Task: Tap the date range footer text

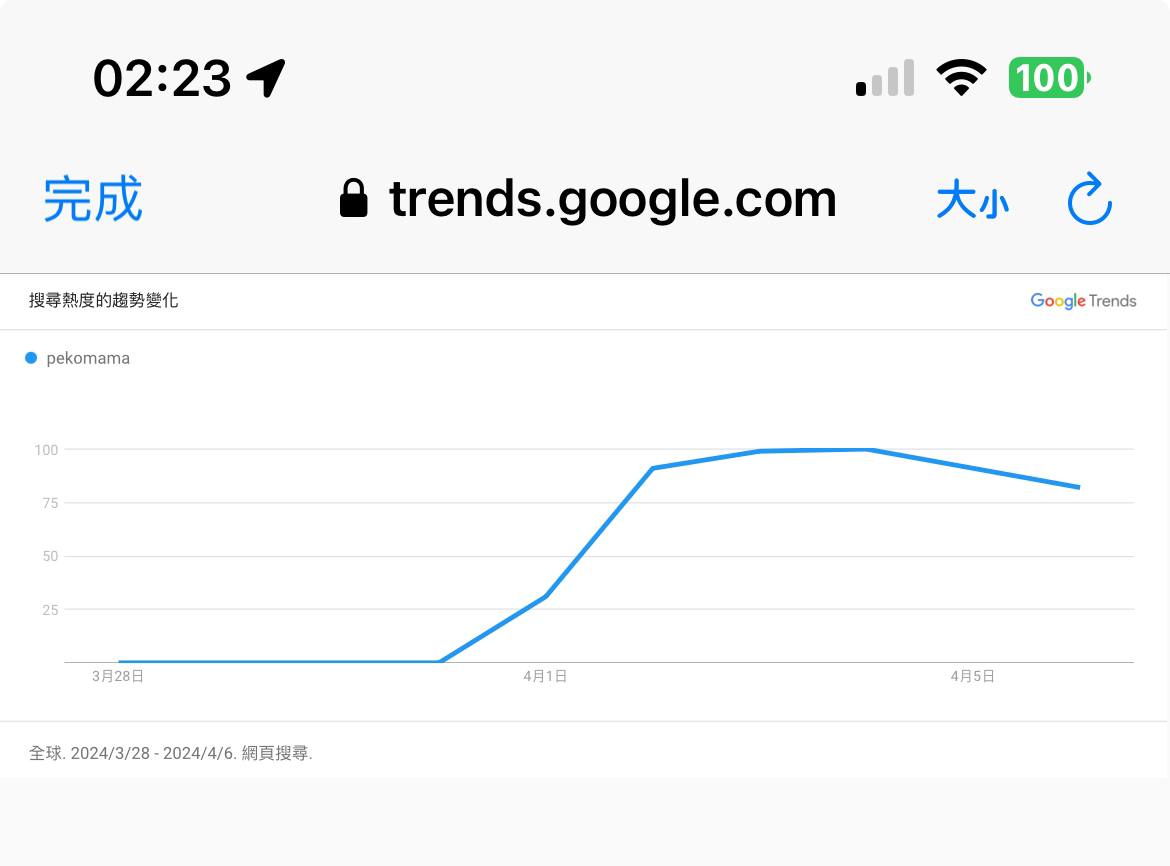Action: click(x=171, y=753)
